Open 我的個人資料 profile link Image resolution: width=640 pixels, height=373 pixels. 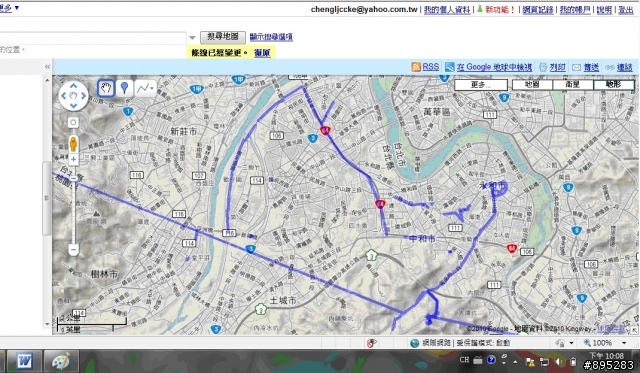point(447,9)
